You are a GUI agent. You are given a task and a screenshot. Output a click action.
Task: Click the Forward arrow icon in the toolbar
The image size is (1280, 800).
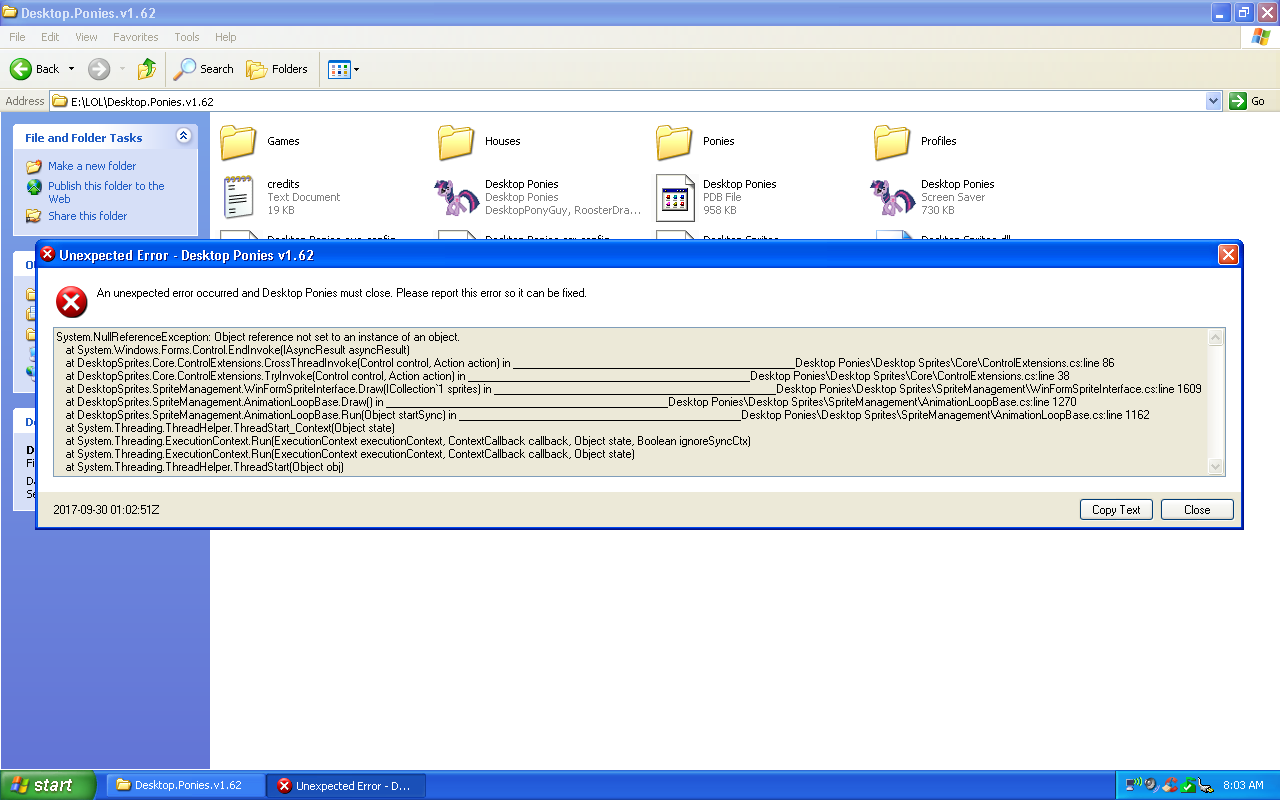tap(99, 69)
